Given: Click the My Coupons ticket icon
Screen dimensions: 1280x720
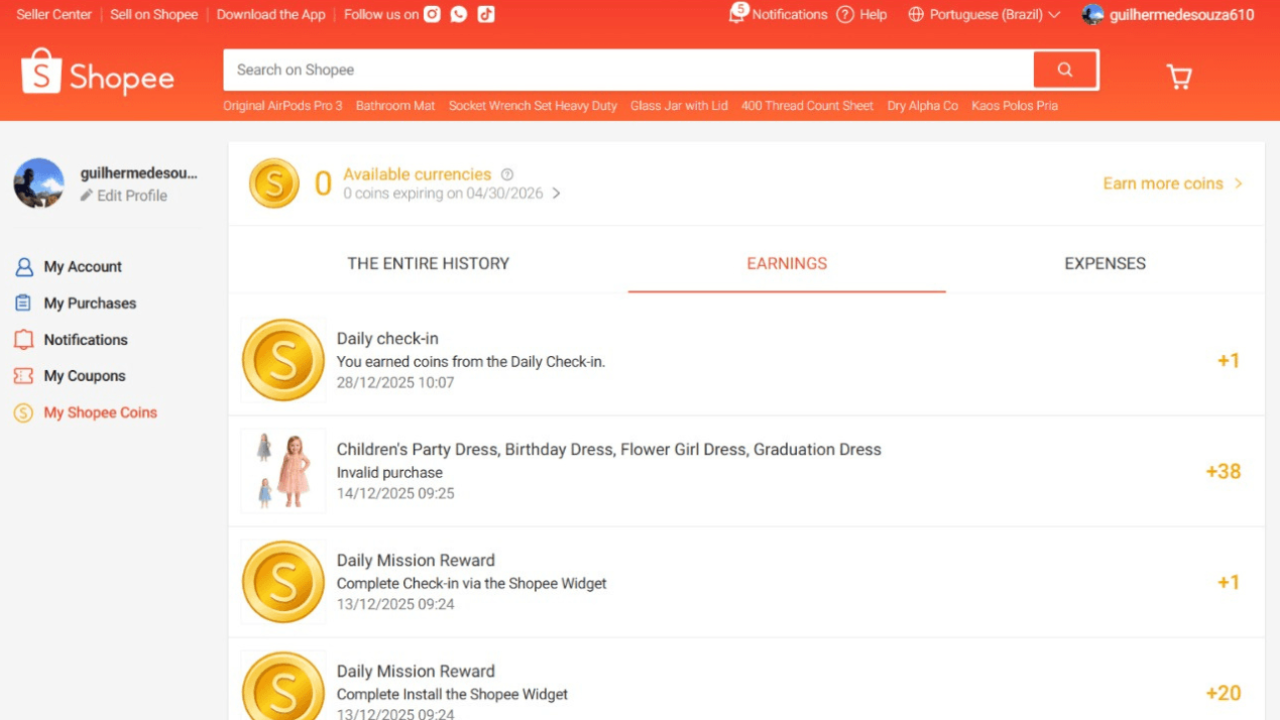Looking at the screenshot, I should [x=24, y=376].
